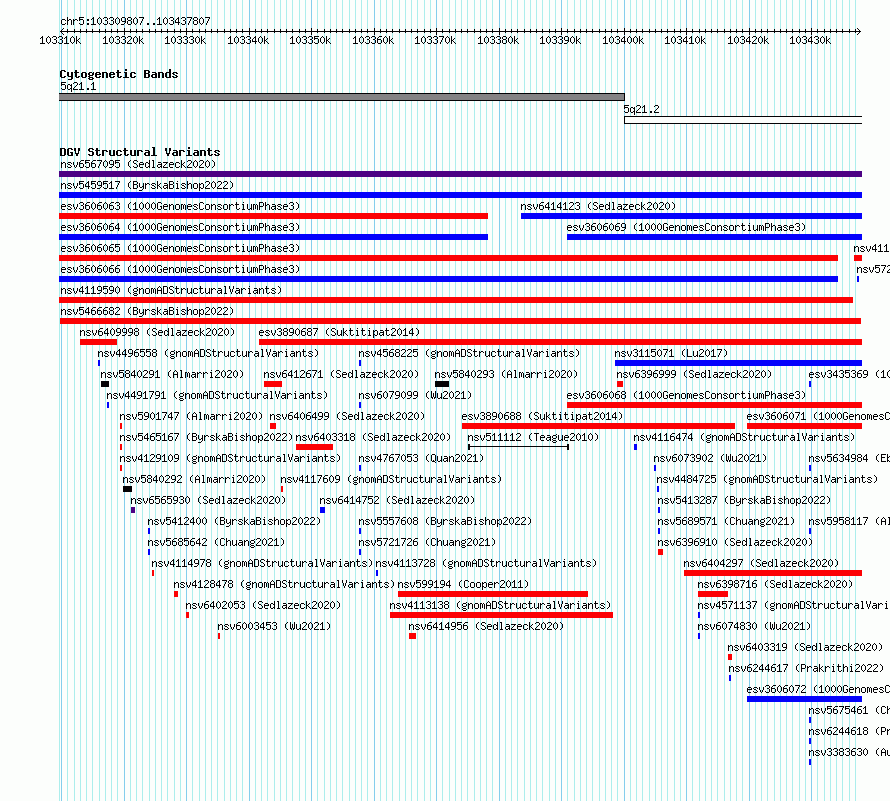Click the nsv511112 (Teague2010) interval line
Viewport: 890px width, 801px height.
[518, 447]
